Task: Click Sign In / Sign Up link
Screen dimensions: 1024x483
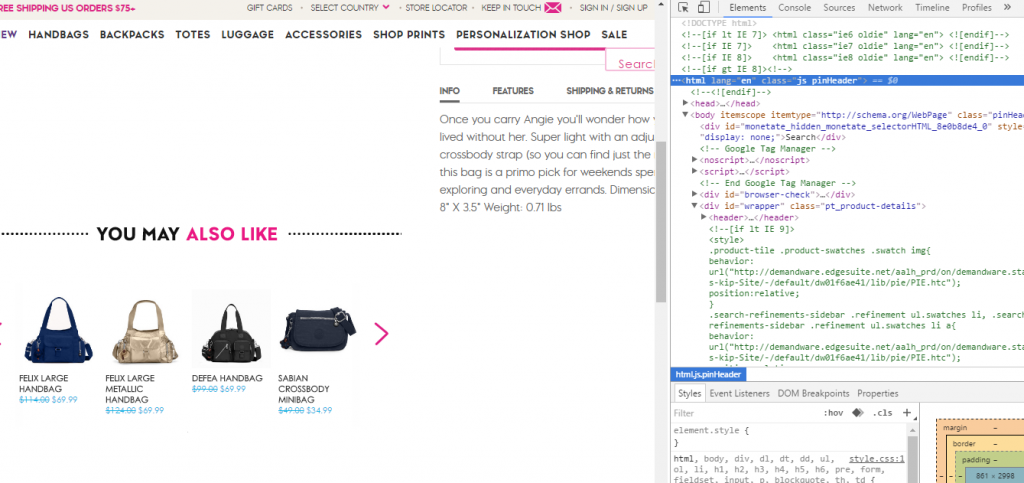Action: [x=613, y=8]
